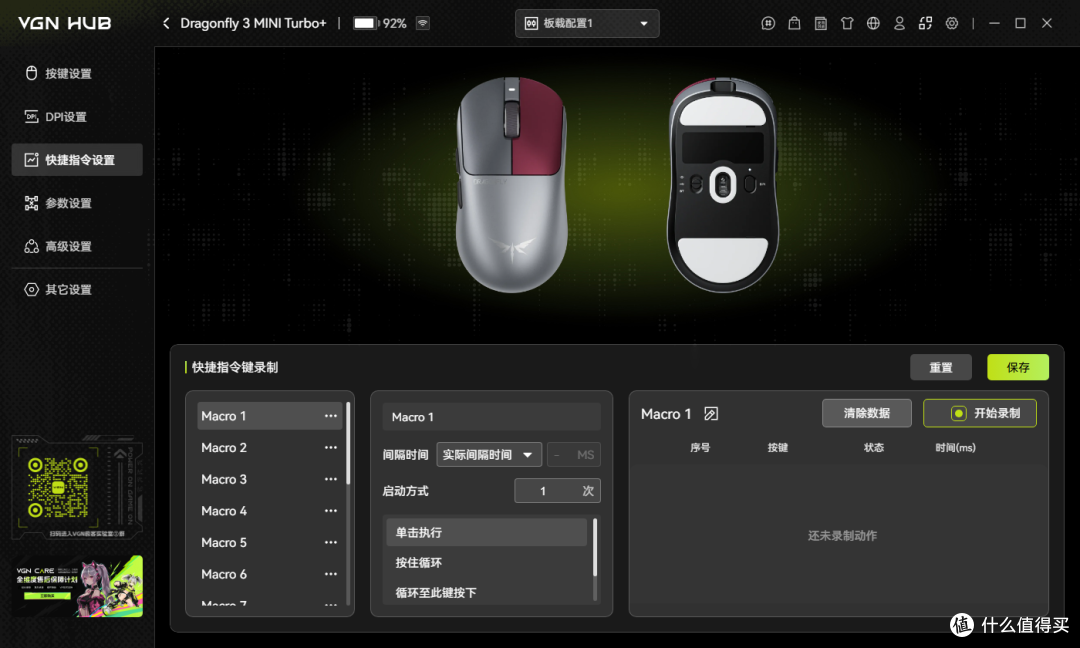The image size is (1080, 648).
Task: Open the user account icon
Action: (899, 23)
